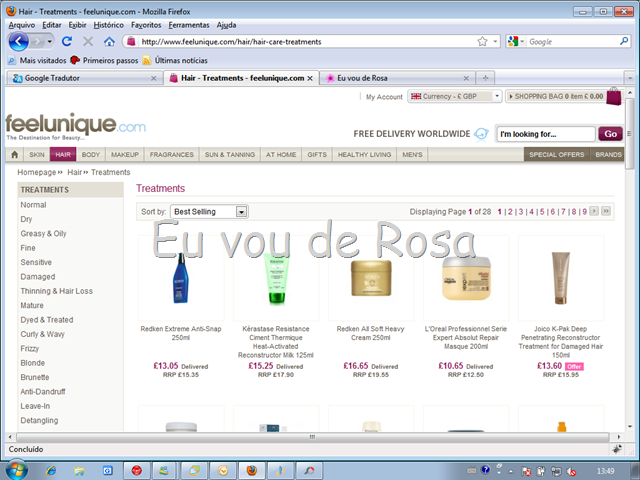Open the FRAGRANCES navigation category
This screenshot has height=480, width=640.
pyautogui.click(x=171, y=155)
